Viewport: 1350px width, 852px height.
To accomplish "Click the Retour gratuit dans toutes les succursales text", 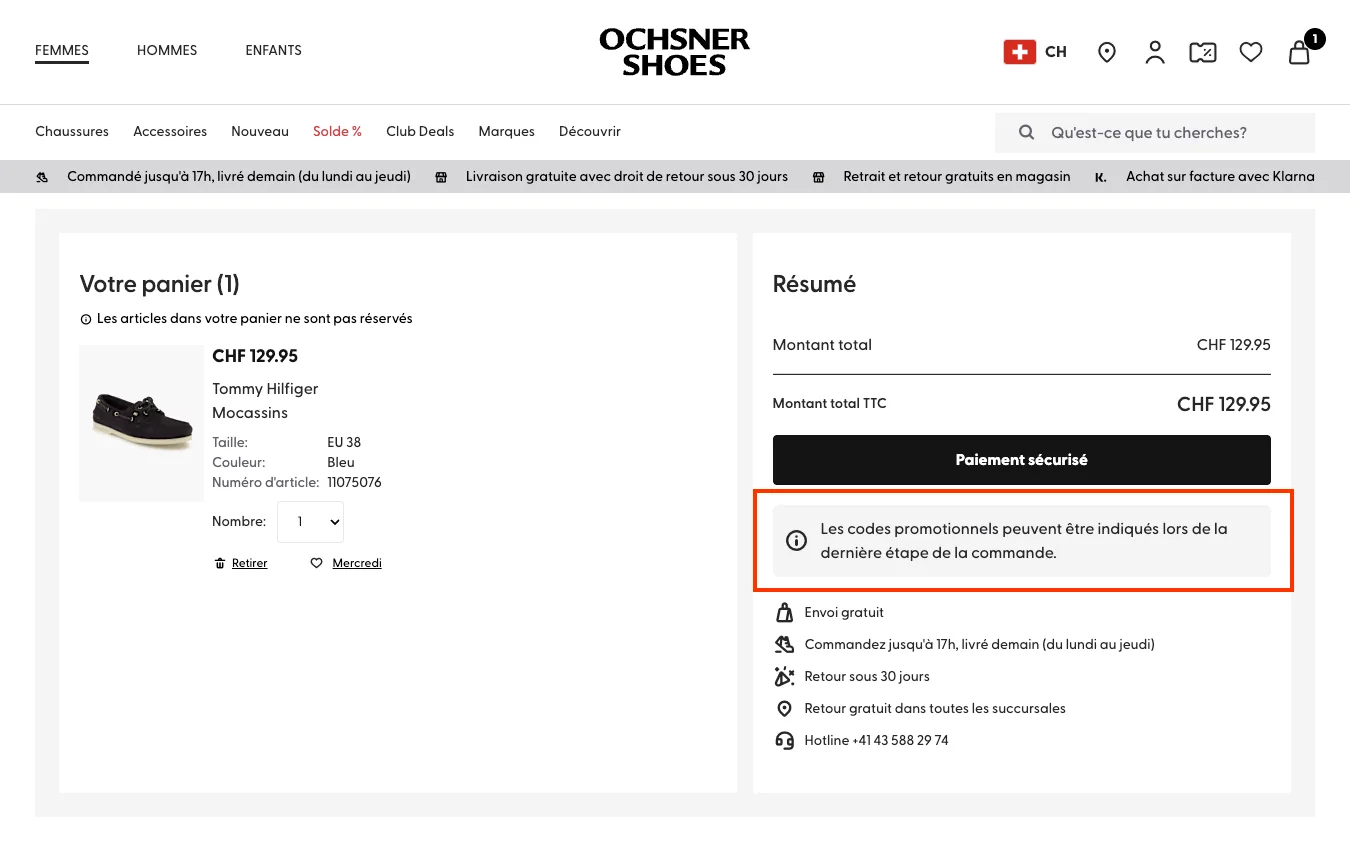I will [935, 709].
